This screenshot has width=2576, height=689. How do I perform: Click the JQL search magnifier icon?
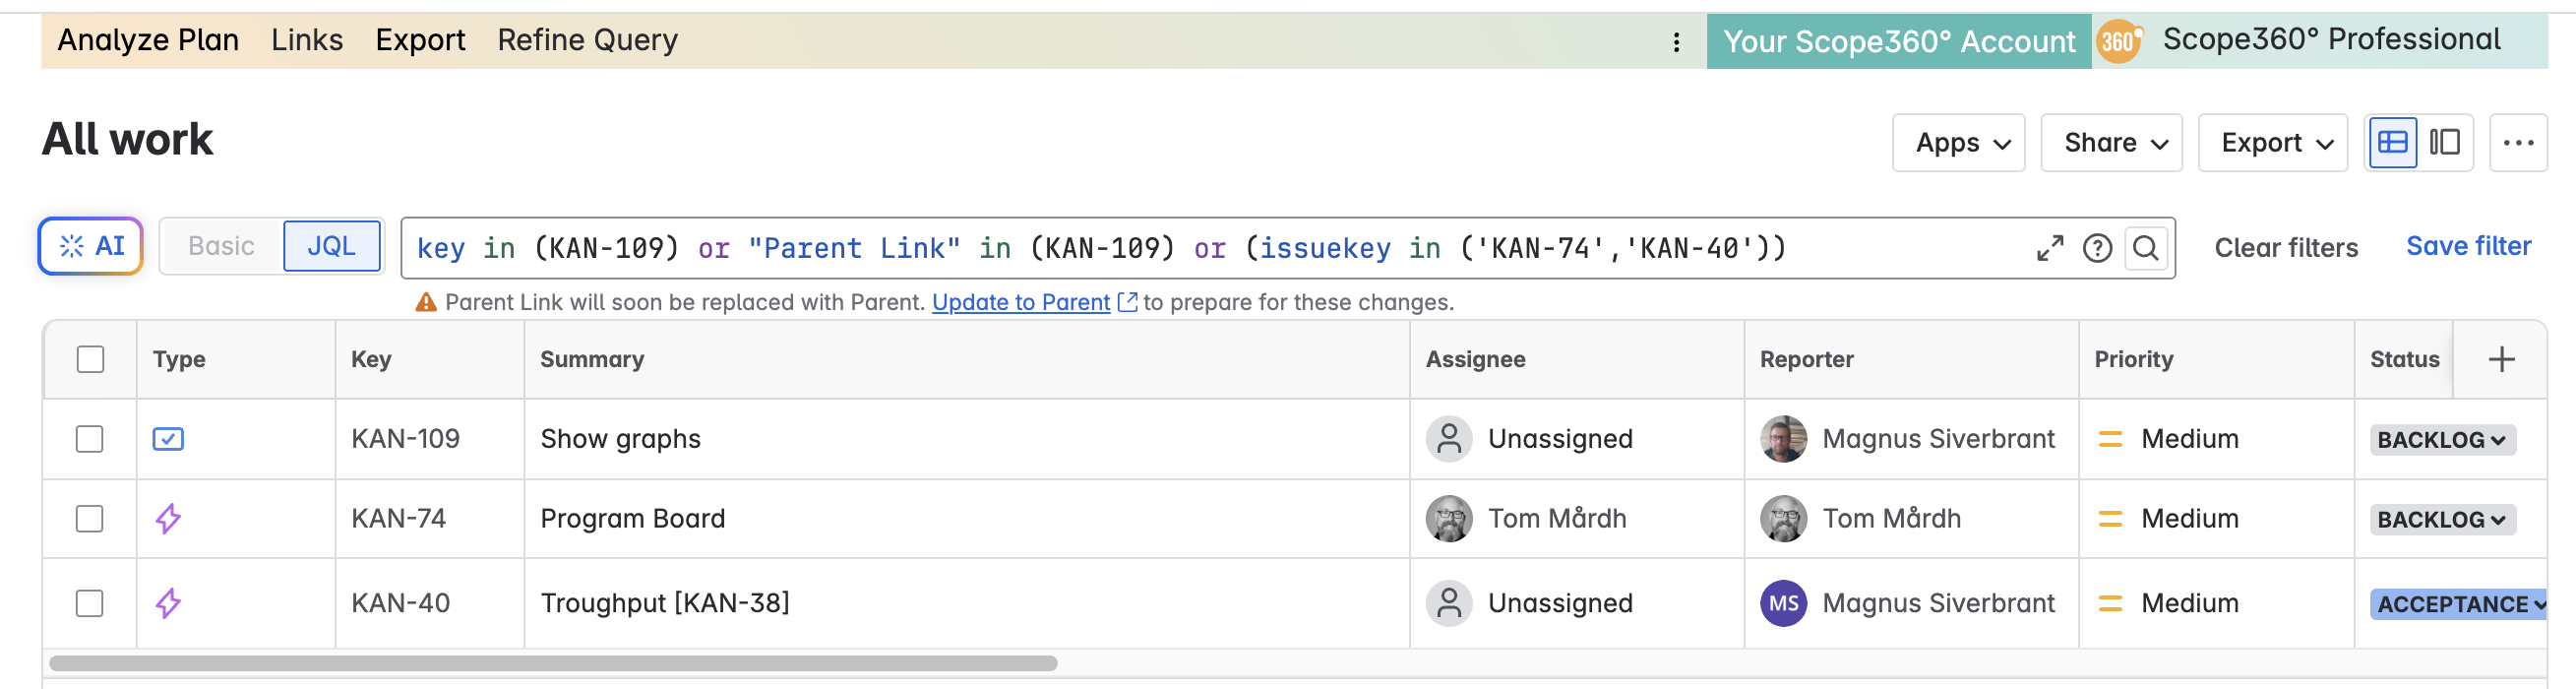[x=2145, y=248]
